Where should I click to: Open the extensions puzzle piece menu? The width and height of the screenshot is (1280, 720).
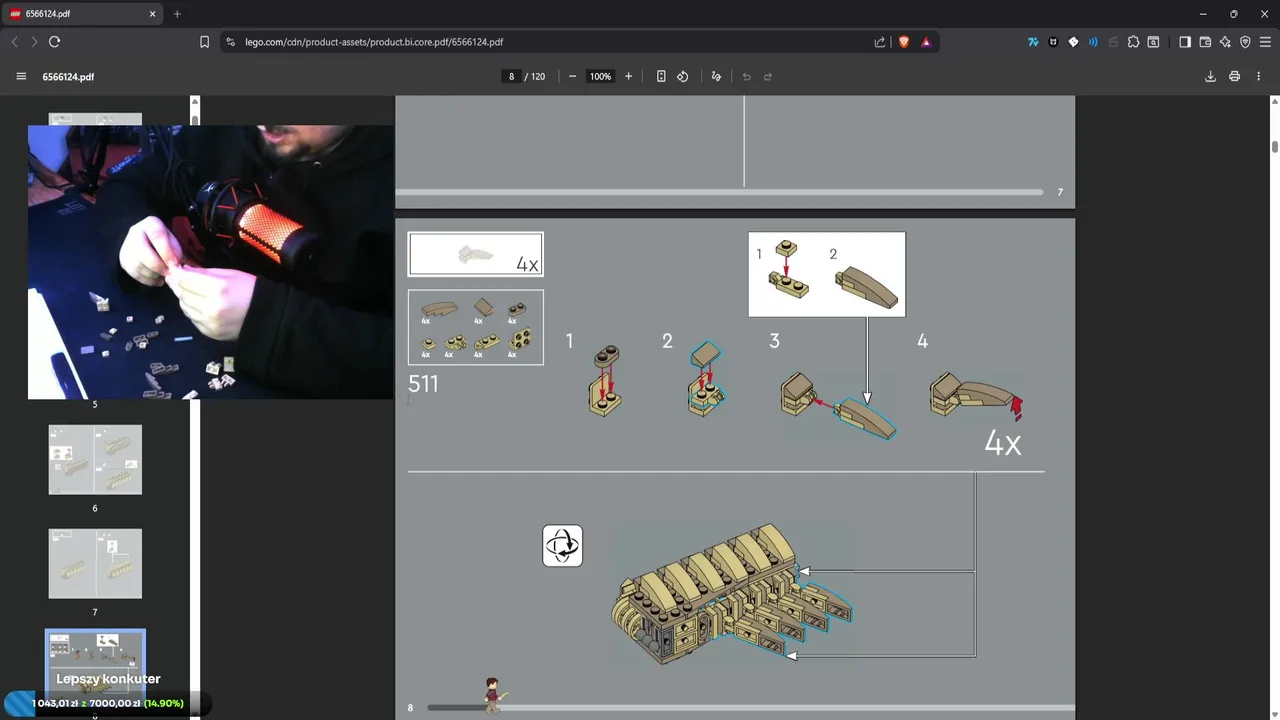[1133, 42]
